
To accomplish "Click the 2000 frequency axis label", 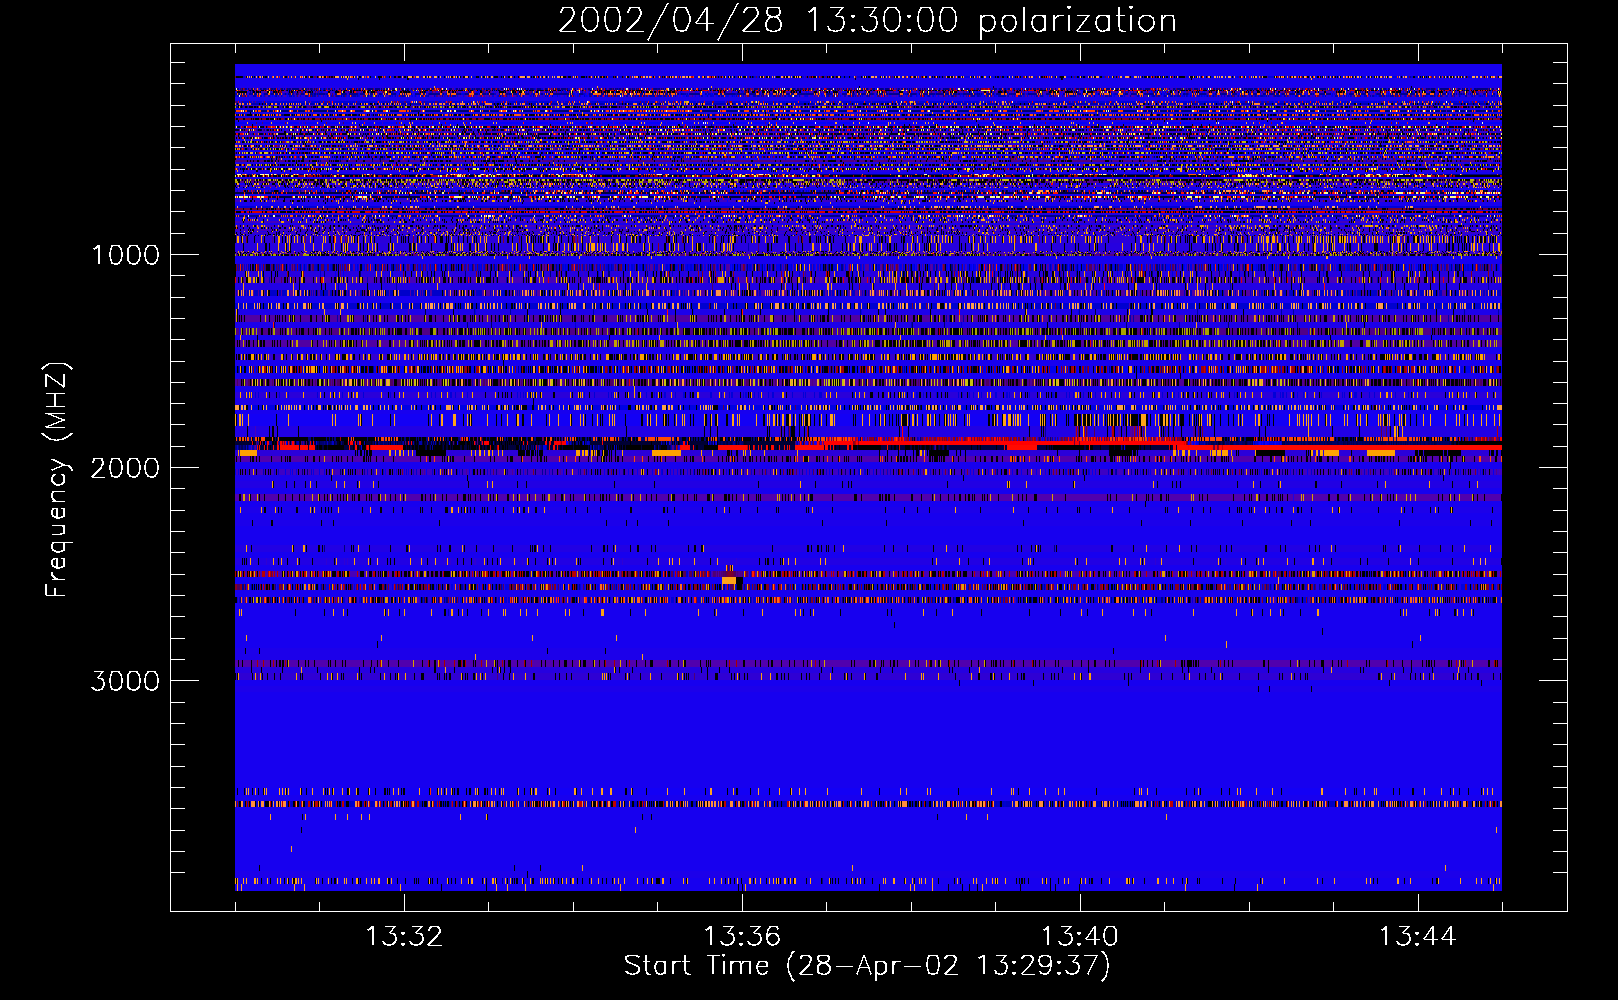I will [x=125, y=468].
